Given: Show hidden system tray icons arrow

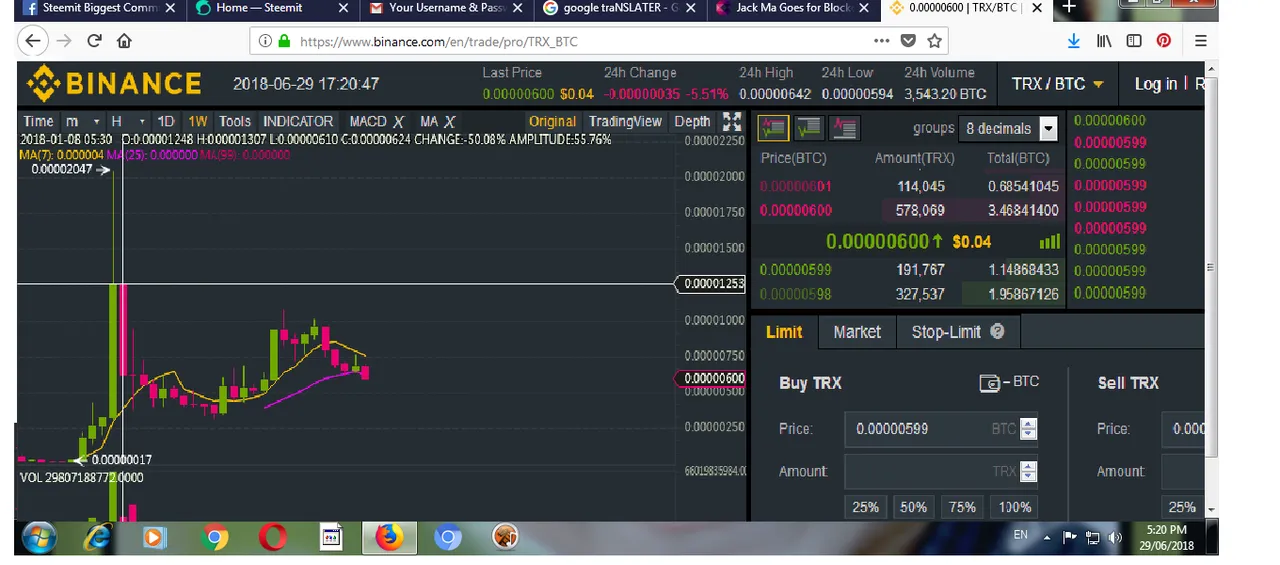Looking at the screenshot, I should click(1047, 538).
